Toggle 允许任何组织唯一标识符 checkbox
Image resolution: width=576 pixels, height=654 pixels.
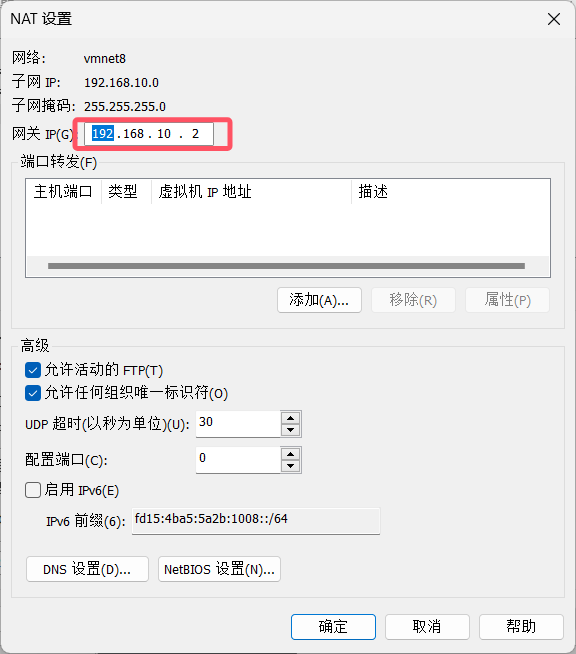tap(33, 393)
